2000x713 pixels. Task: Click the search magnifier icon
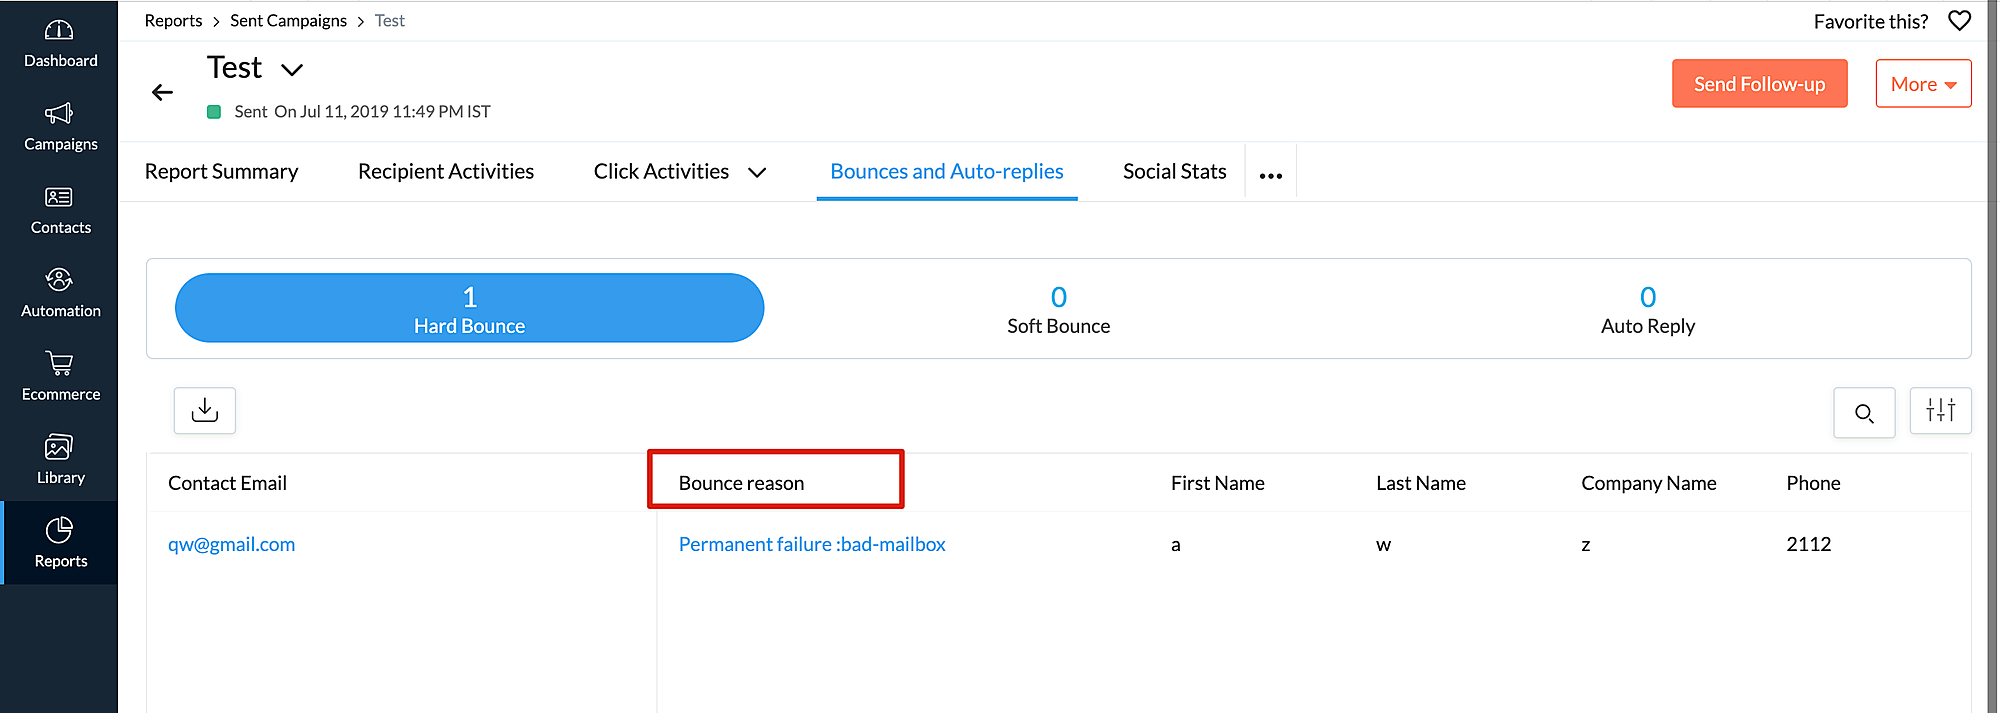point(1864,413)
